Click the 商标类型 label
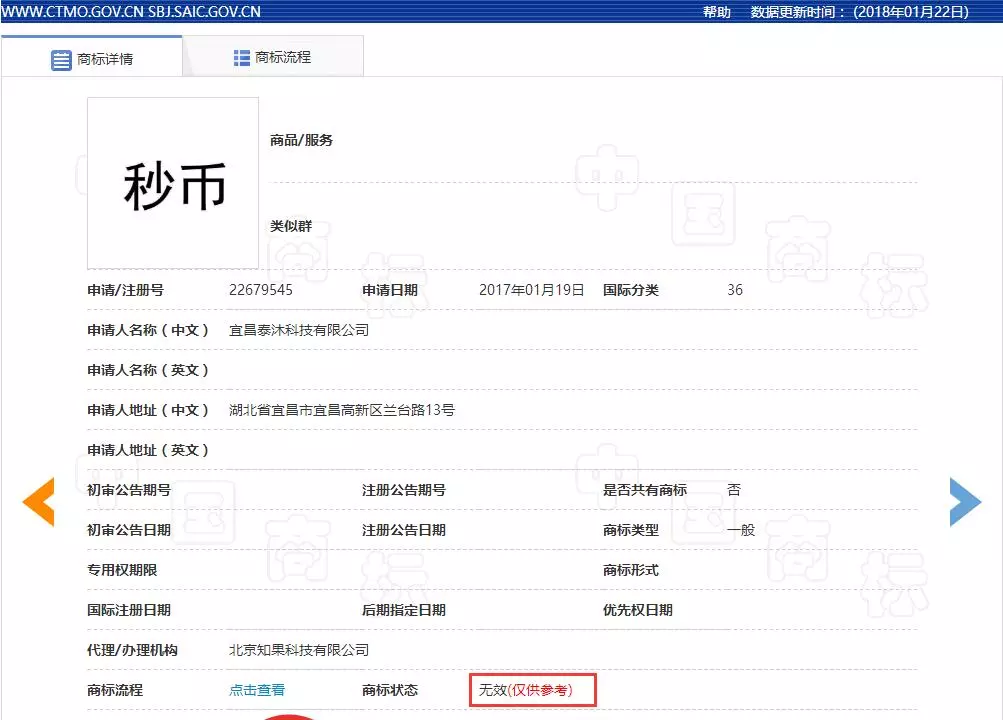 (631, 530)
